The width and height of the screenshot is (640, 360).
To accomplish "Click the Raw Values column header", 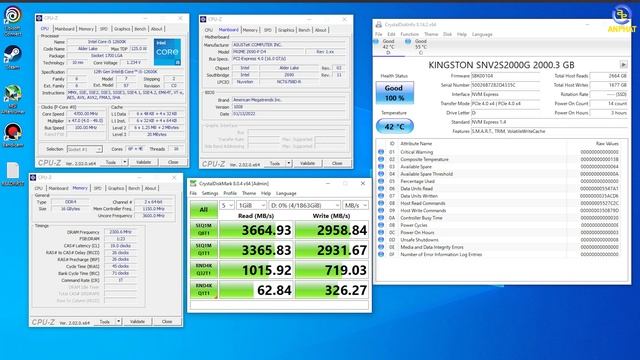I will pyautogui.click(x=607, y=144).
